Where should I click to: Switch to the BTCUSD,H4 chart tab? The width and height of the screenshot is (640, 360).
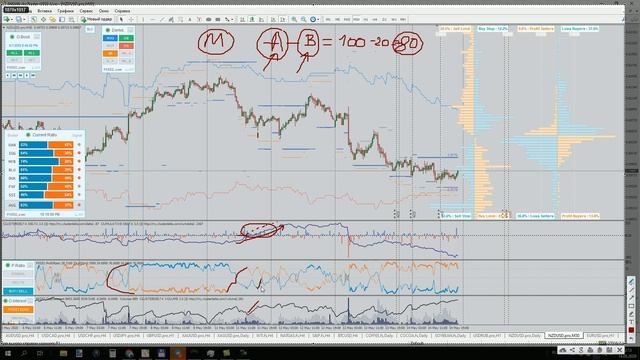point(348,336)
